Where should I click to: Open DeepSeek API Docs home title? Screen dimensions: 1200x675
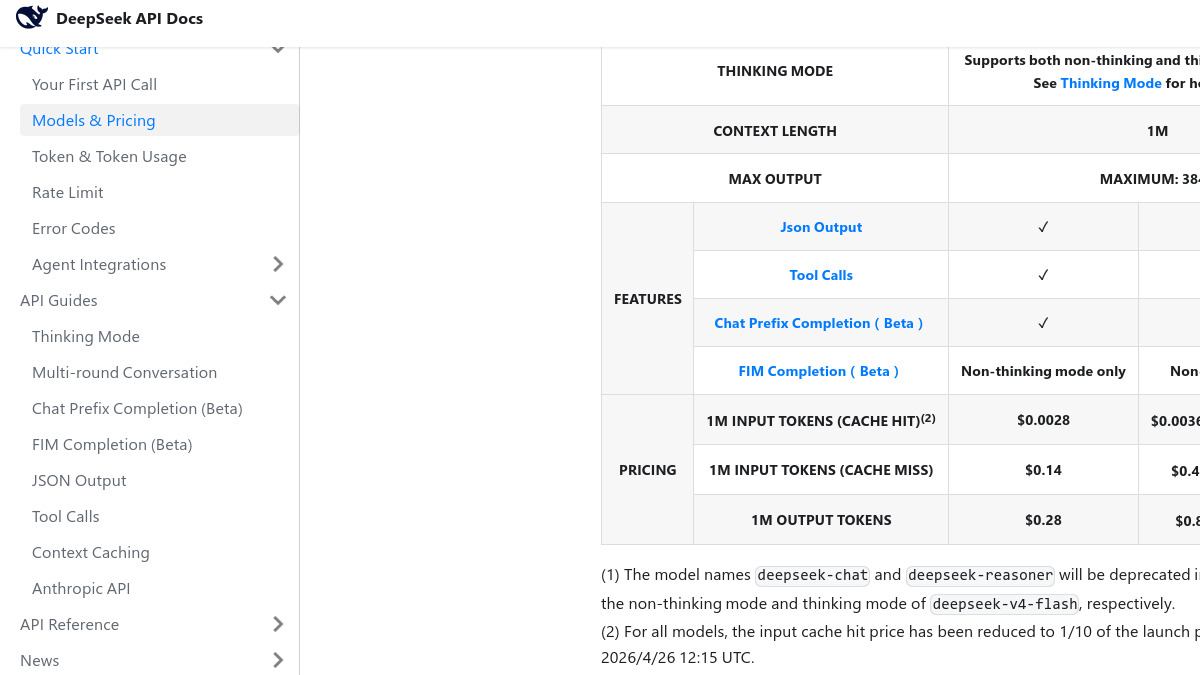click(x=130, y=19)
